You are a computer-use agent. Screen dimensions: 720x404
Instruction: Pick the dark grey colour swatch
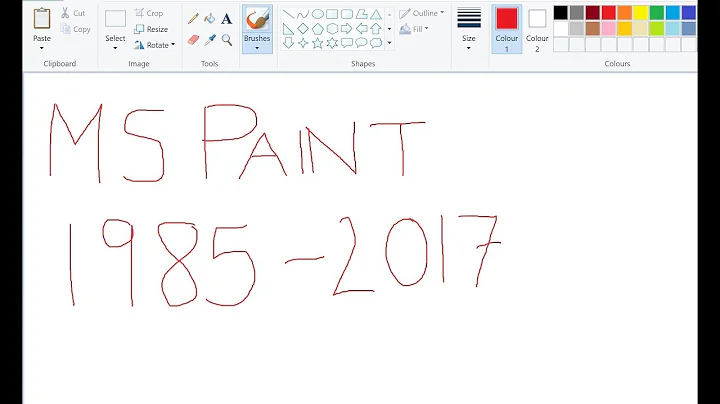click(x=577, y=13)
